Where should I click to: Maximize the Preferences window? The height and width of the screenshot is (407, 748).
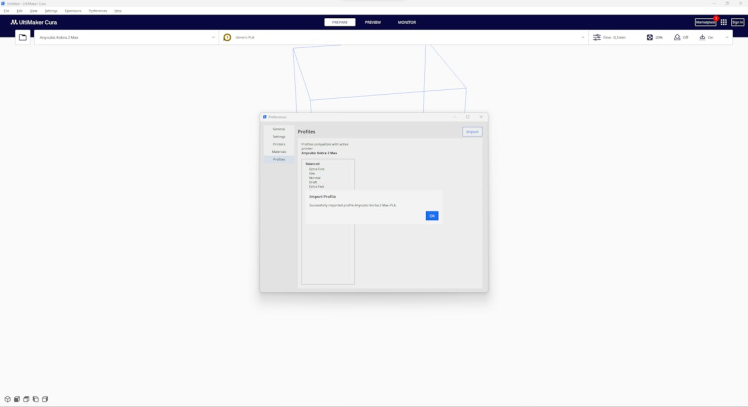(468, 117)
